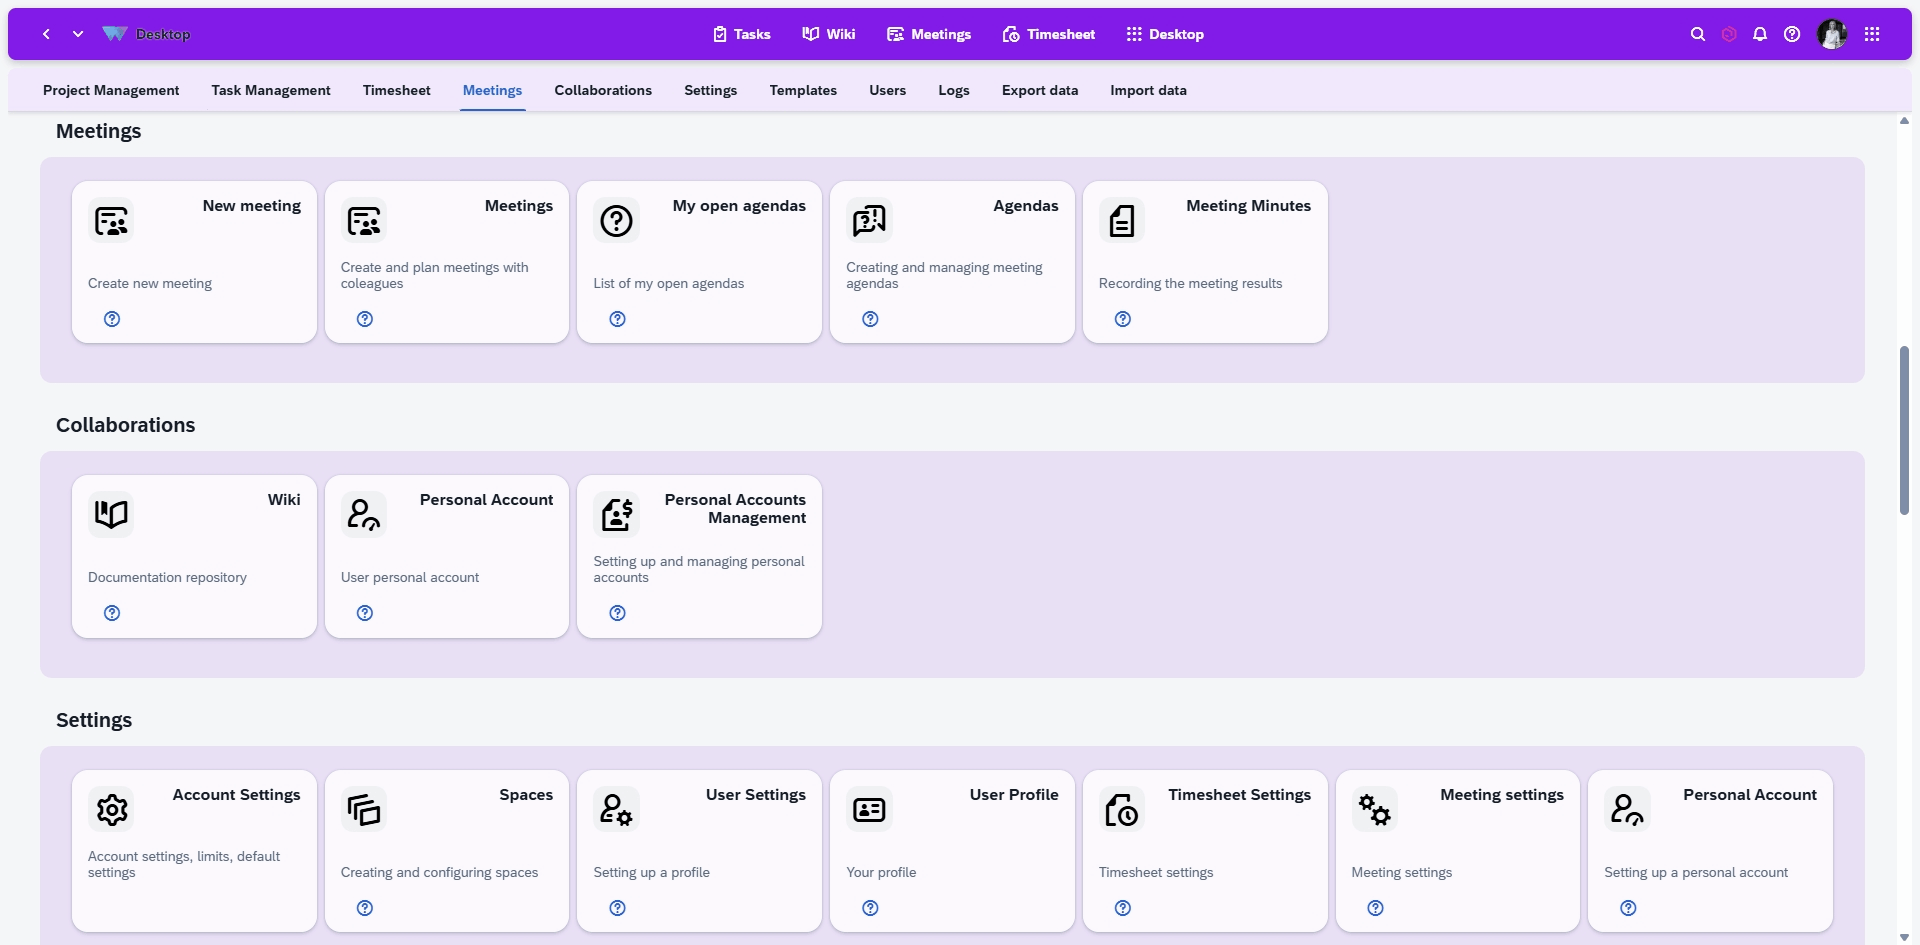
Task: Click the Timesheet Settings clock icon
Action: click(x=1122, y=810)
